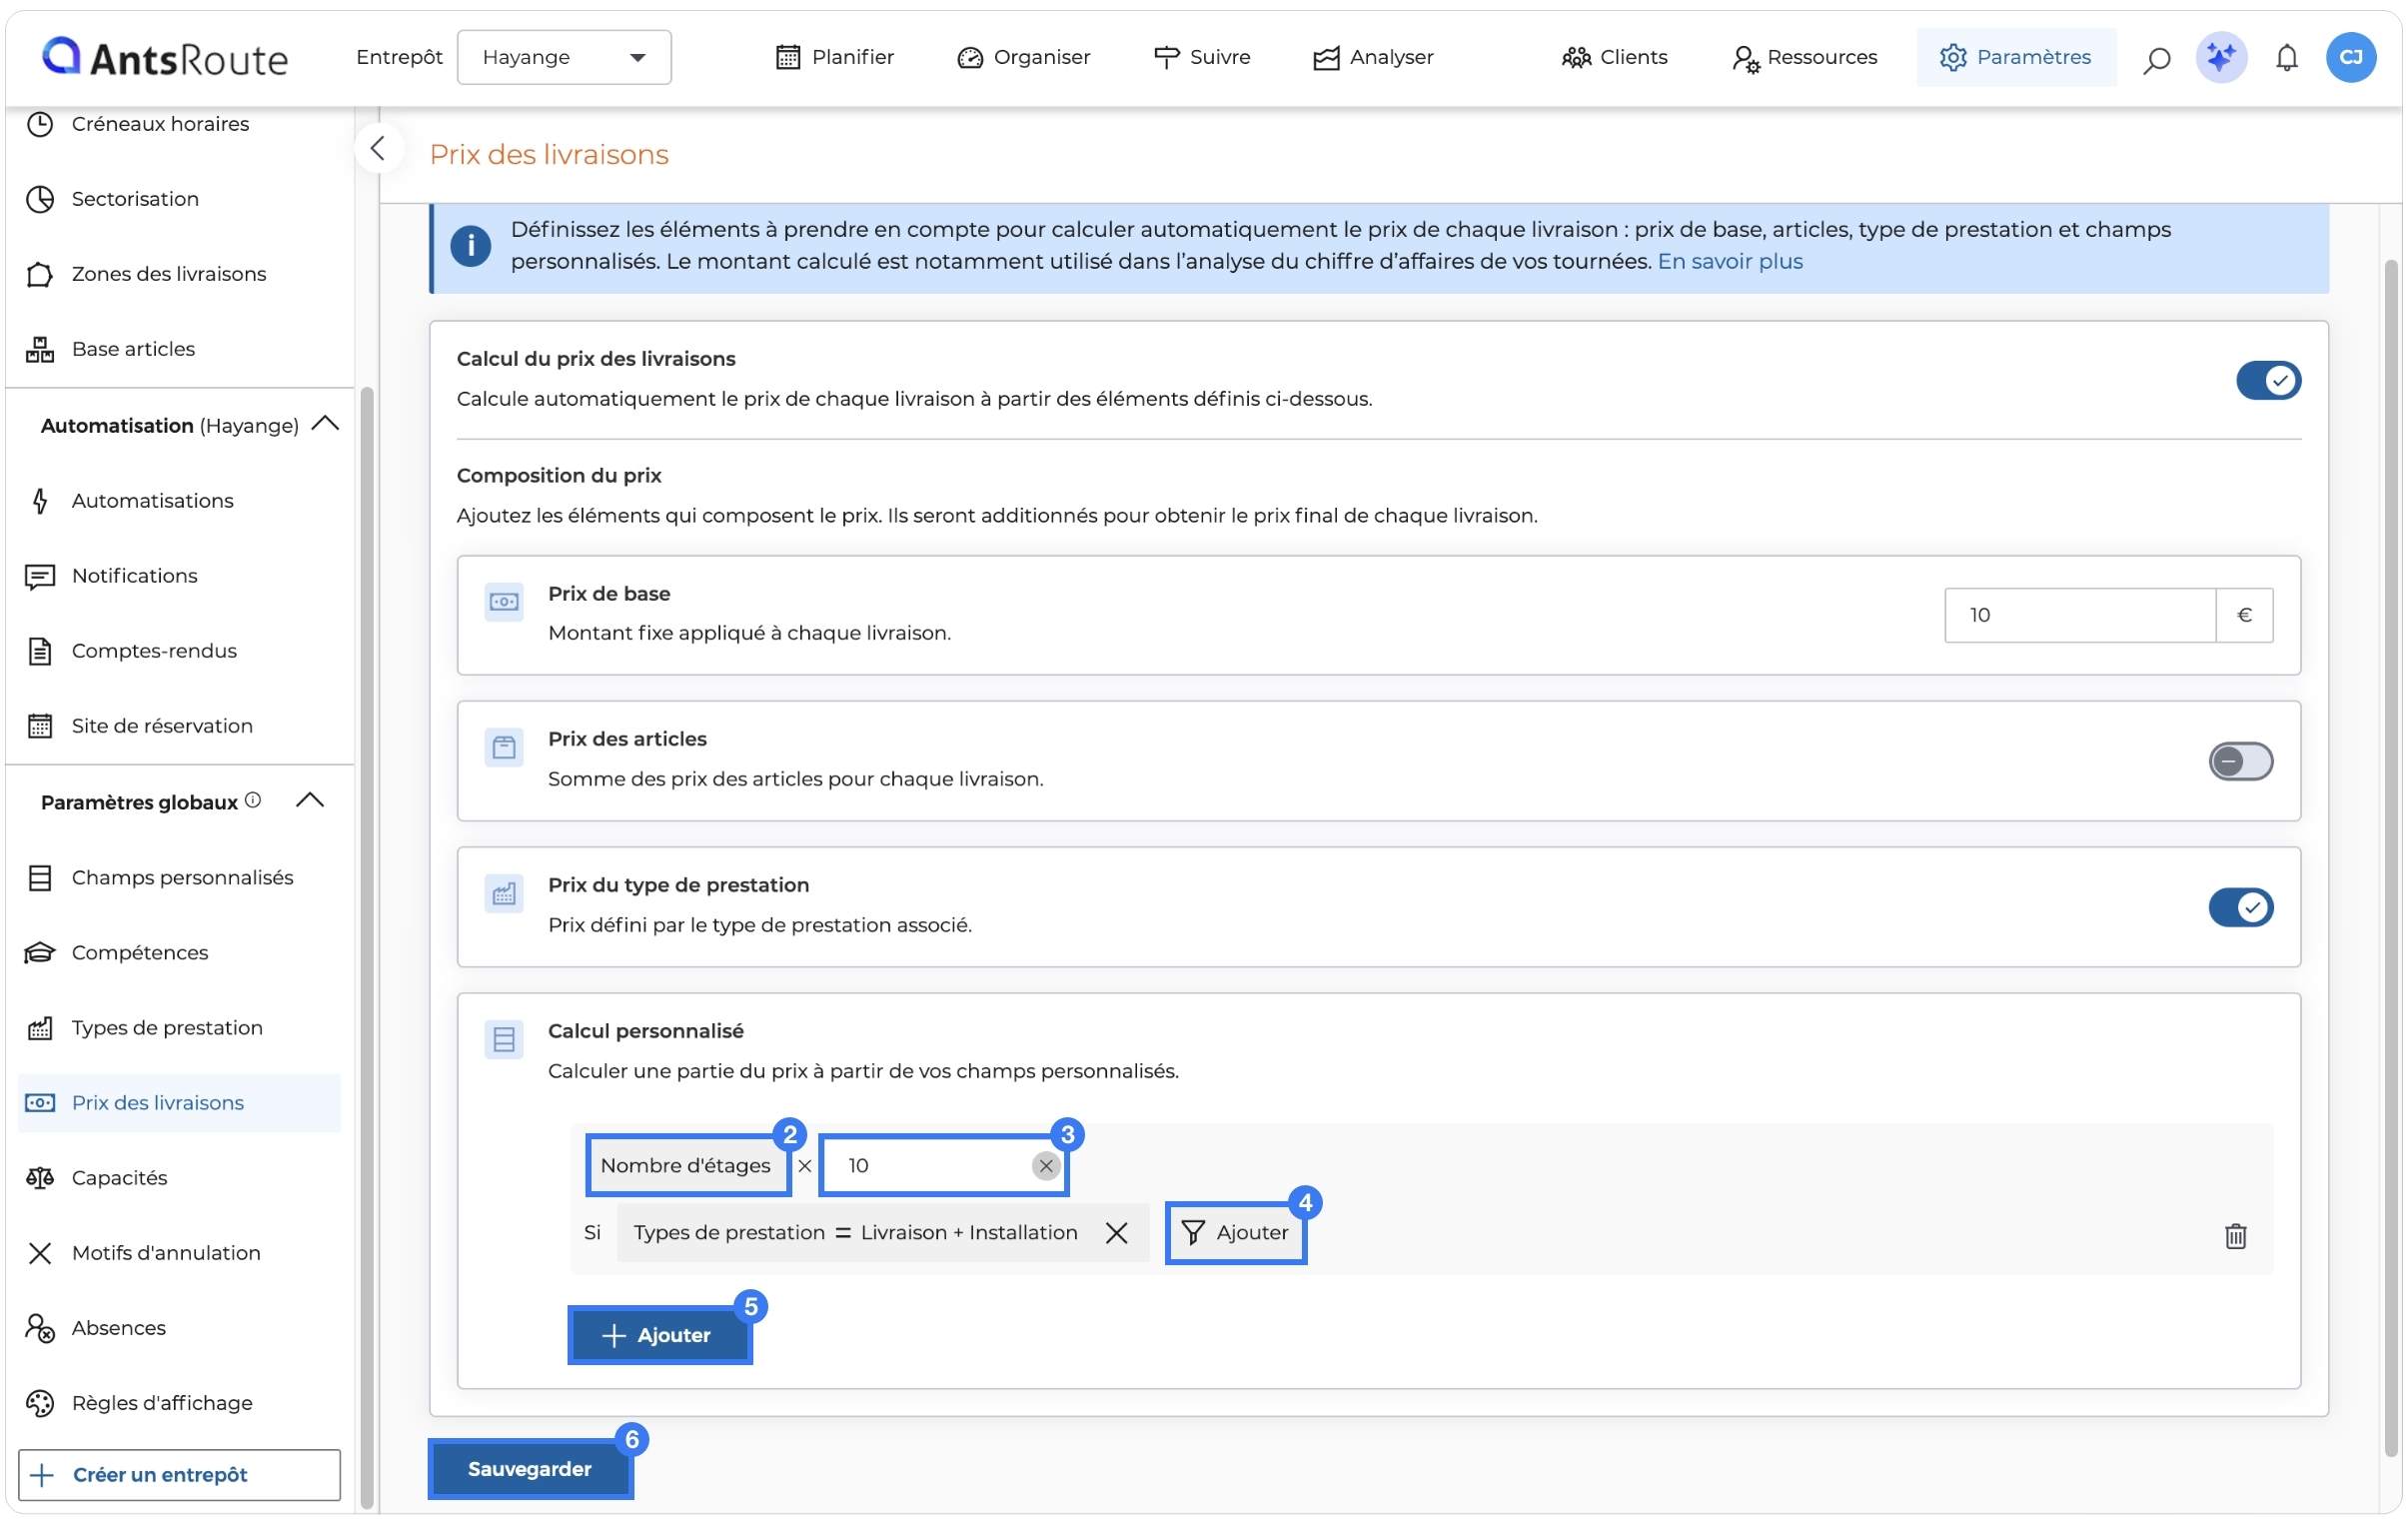
Task: Open the Nombre d'étages field selector
Action: pyautogui.click(x=688, y=1166)
